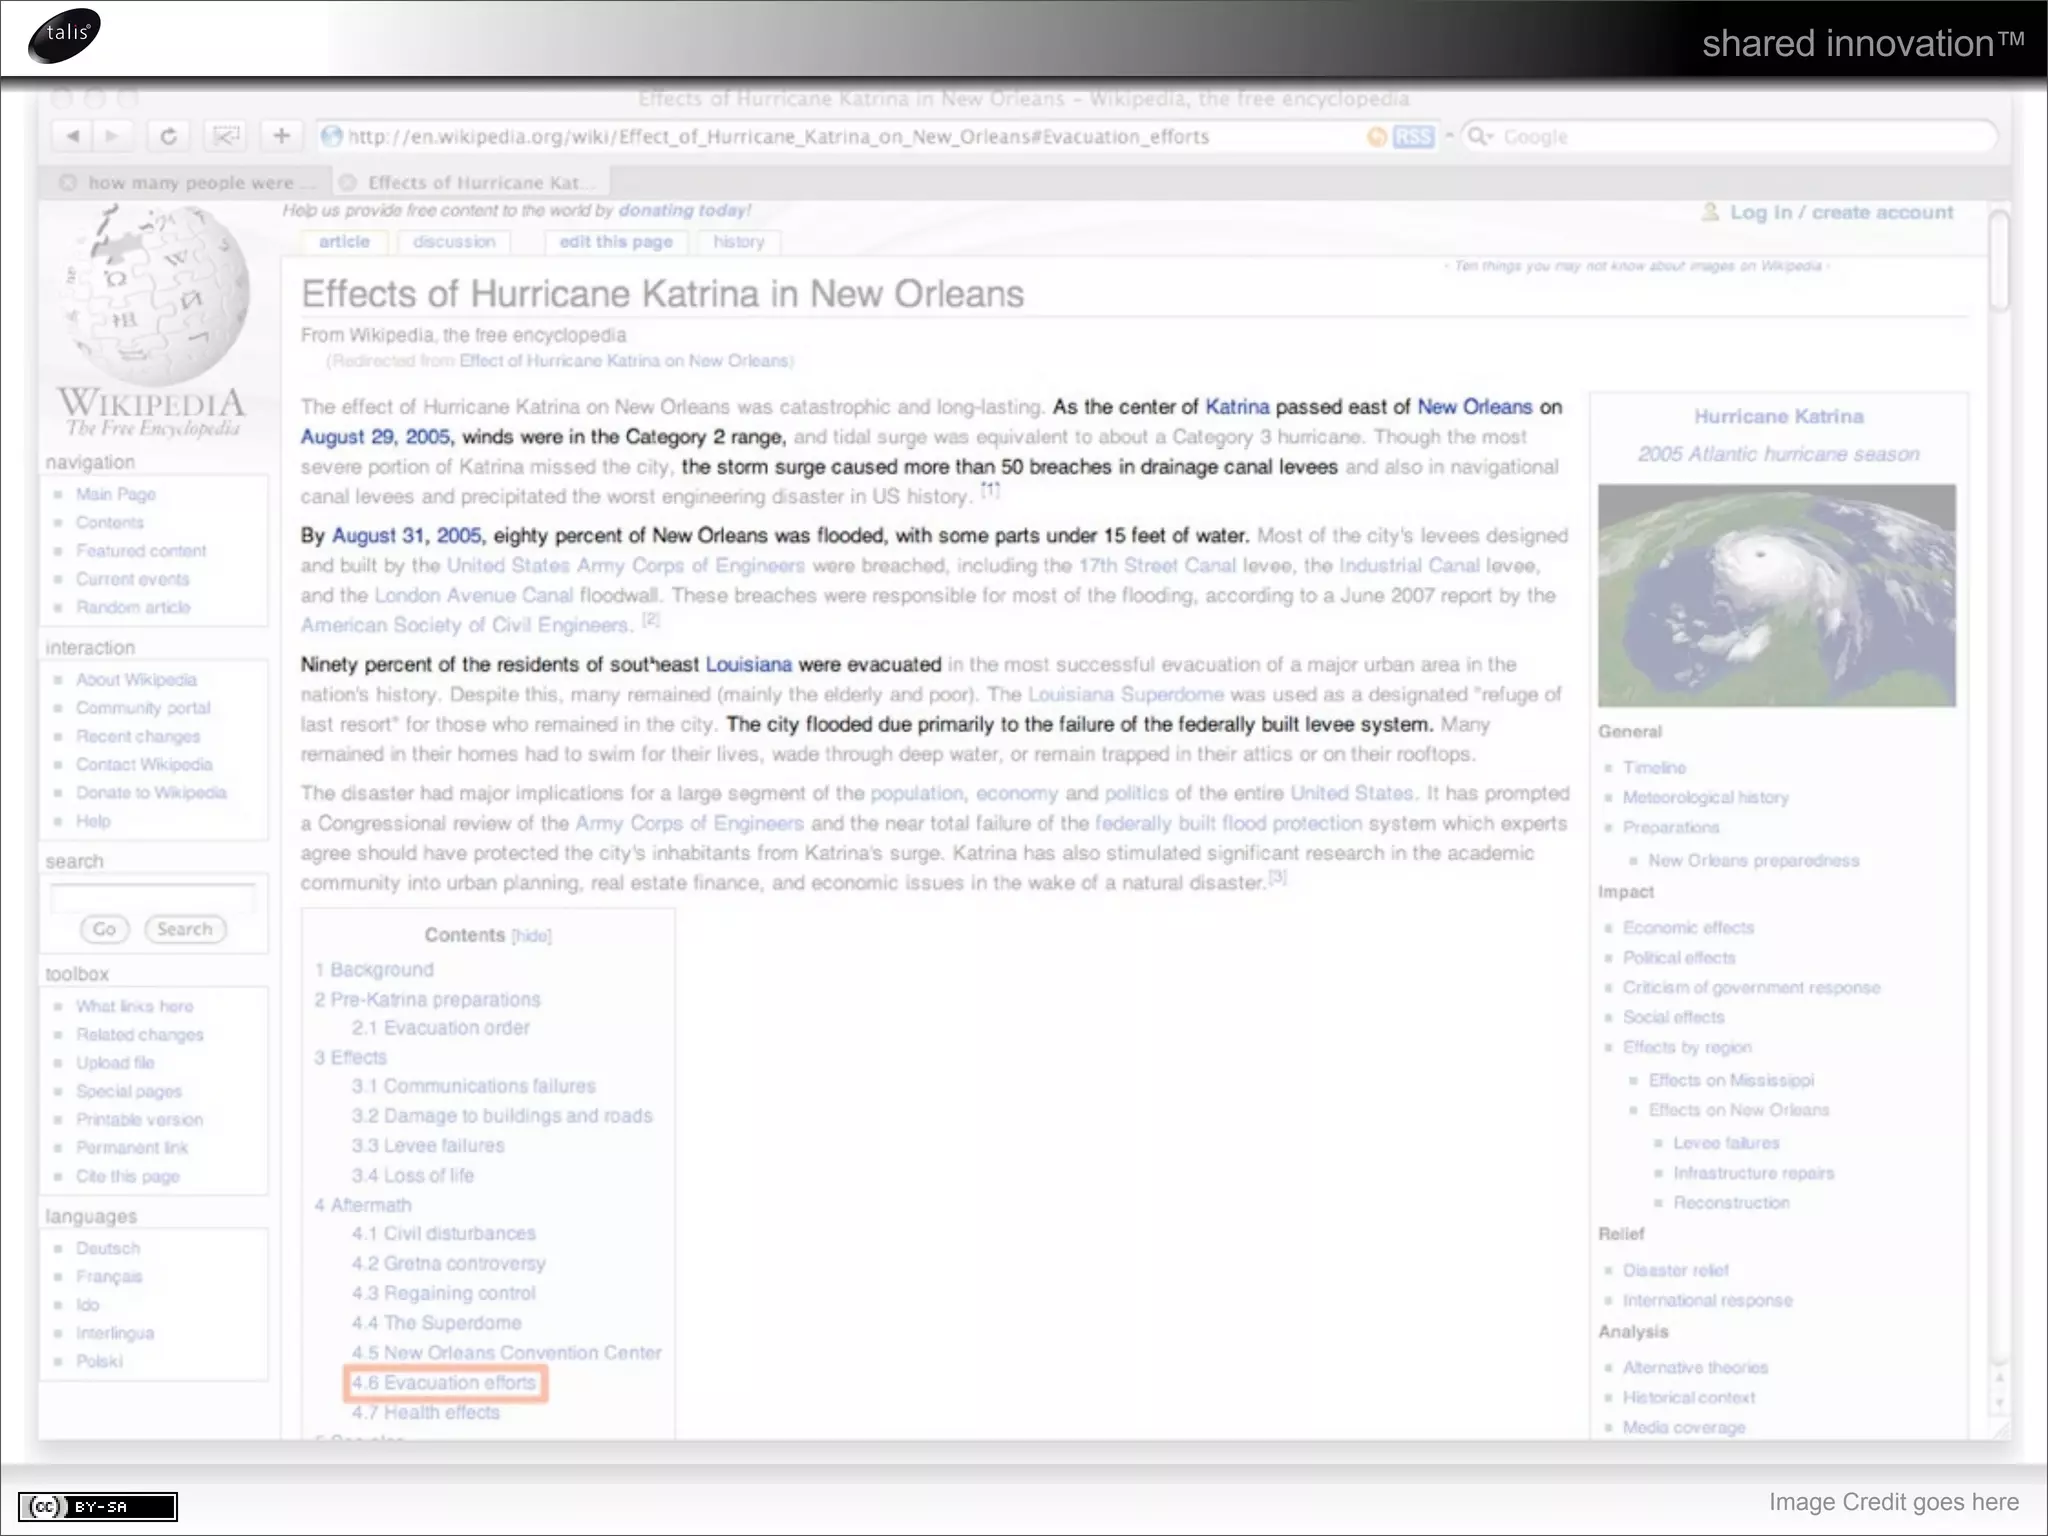The height and width of the screenshot is (1536, 2048).
Task: Click 'Timeline' in Hurricane Katrina infobox
Action: coord(1654,767)
